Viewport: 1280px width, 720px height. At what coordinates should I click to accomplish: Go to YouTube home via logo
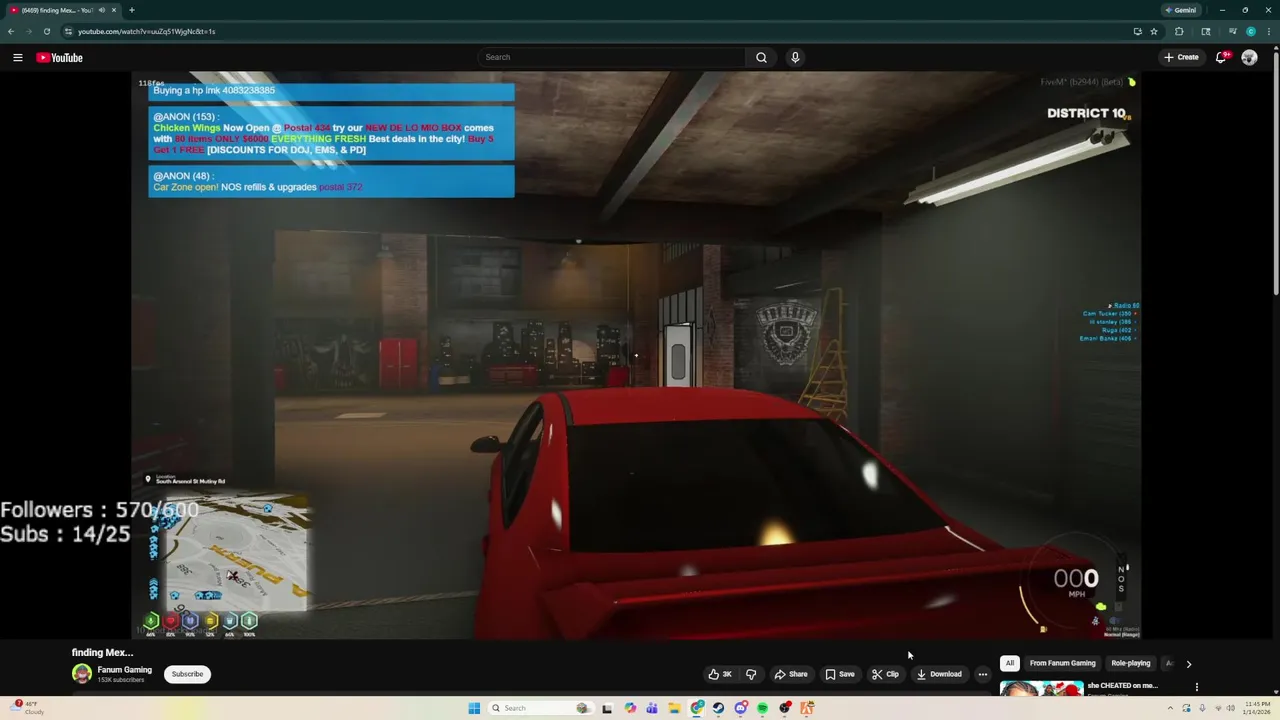pyautogui.click(x=59, y=57)
